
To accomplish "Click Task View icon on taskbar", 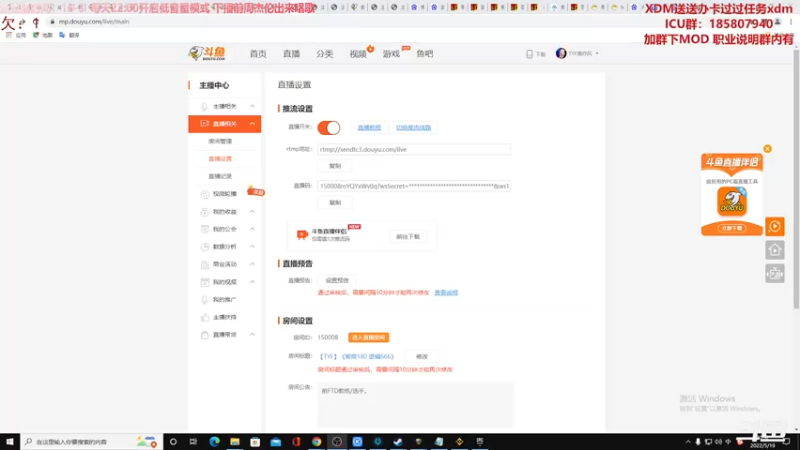I will (193, 441).
